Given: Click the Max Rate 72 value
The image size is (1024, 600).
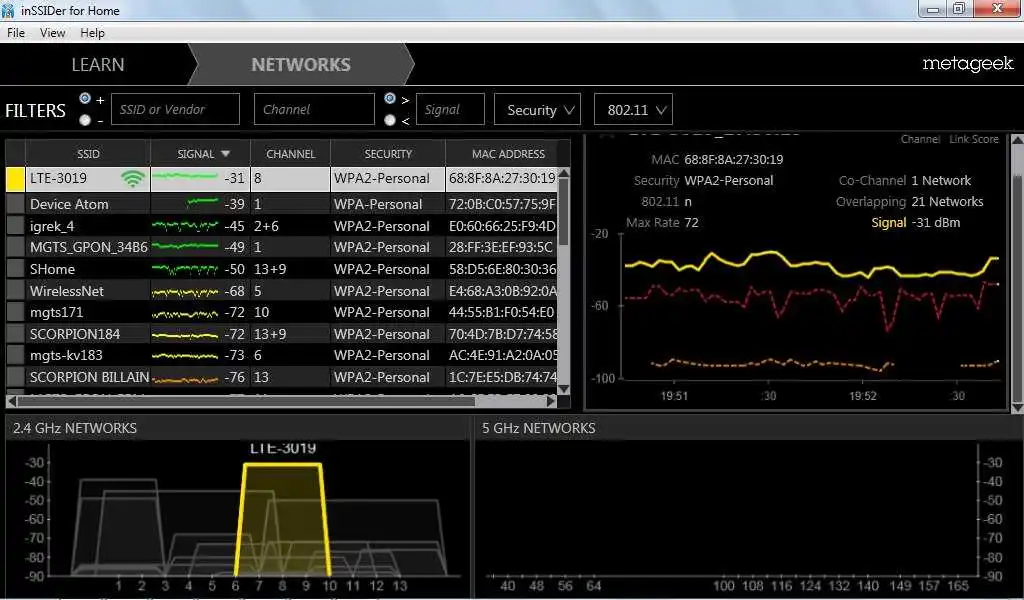Looking at the screenshot, I should (x=691, y=223).
